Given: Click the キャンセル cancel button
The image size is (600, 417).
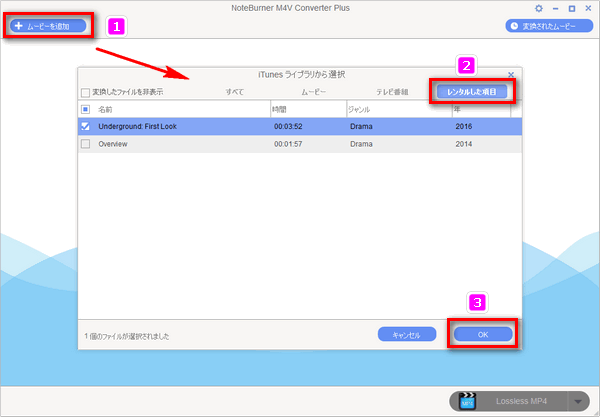Looking at the screenshot, I should point(407,334).
